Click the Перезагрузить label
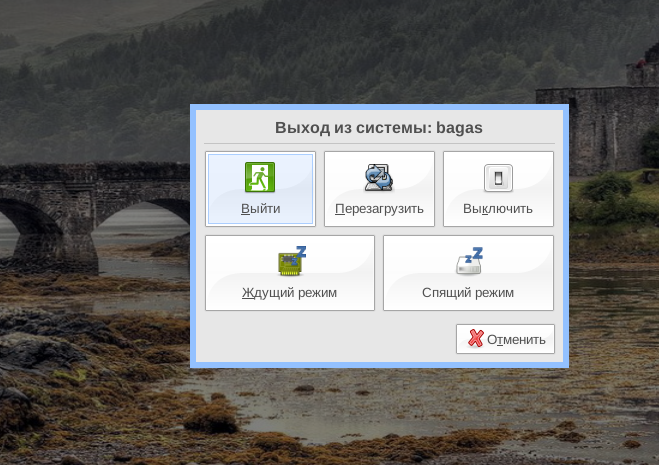Viewport: 659px width, 465px height. click(x=379, y=209)
